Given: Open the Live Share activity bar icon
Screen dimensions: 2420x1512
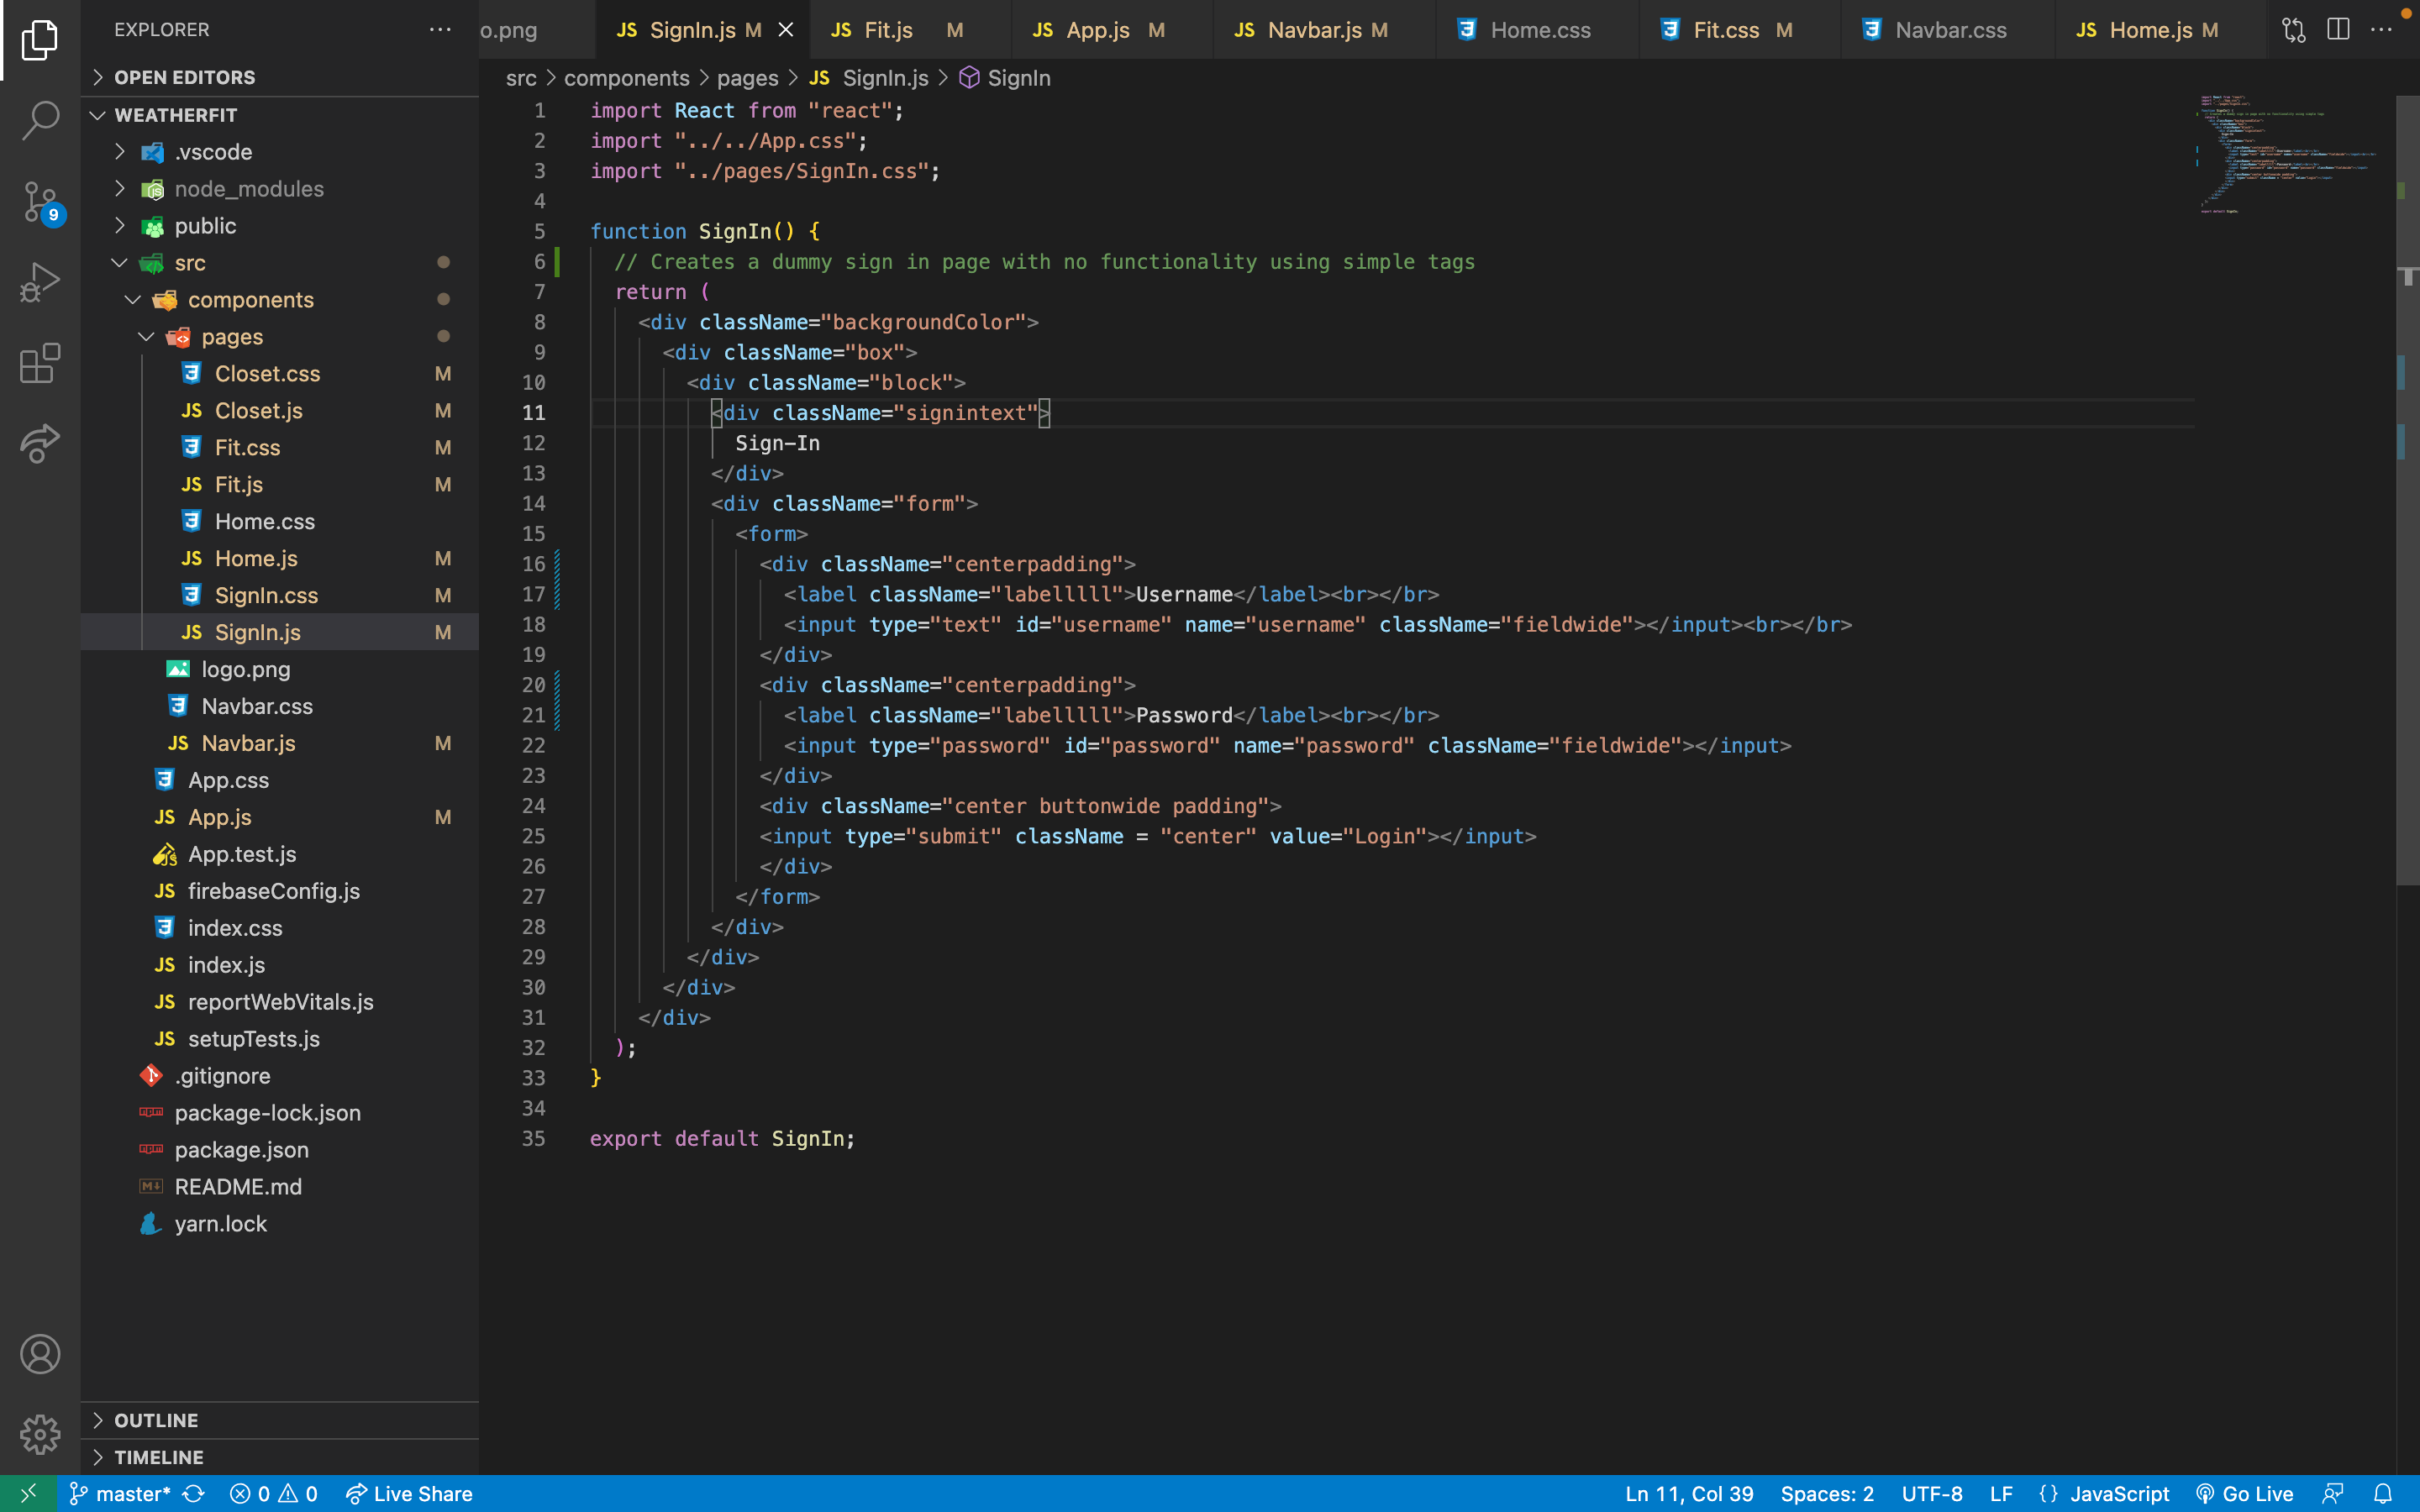Looking at the screenshot, I should [40, 443].
